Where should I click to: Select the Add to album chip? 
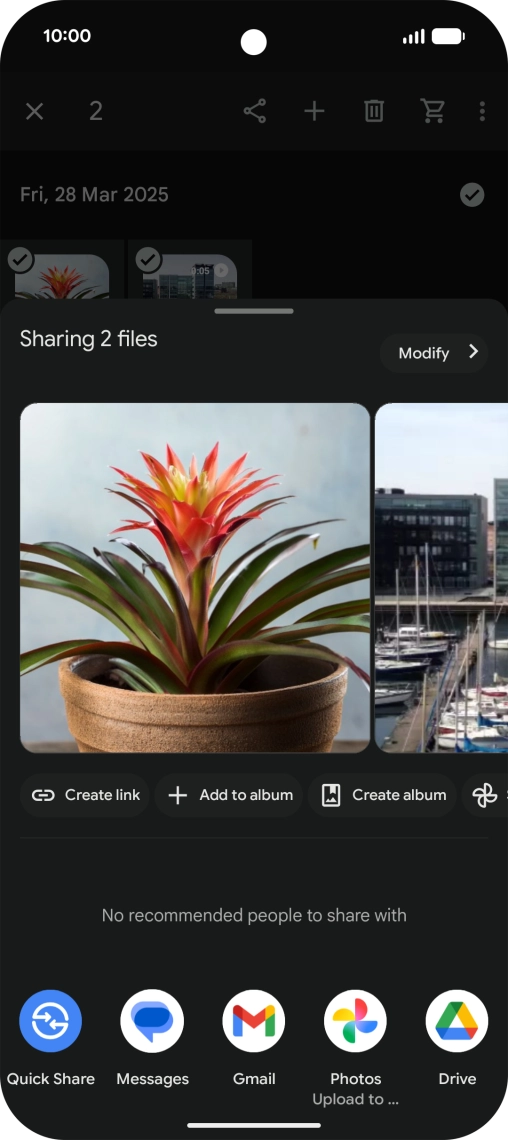tap(229, 795)
